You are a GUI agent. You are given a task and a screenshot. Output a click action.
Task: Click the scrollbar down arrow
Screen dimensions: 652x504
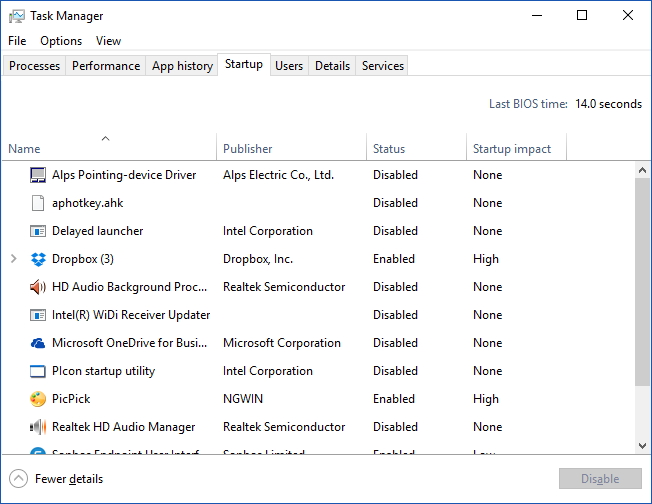click(x=642, y=446)
